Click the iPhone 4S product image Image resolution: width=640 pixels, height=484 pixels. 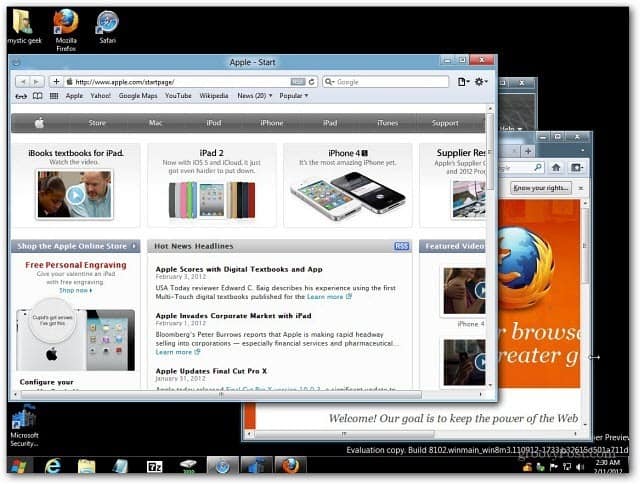[x=347, y=196]
